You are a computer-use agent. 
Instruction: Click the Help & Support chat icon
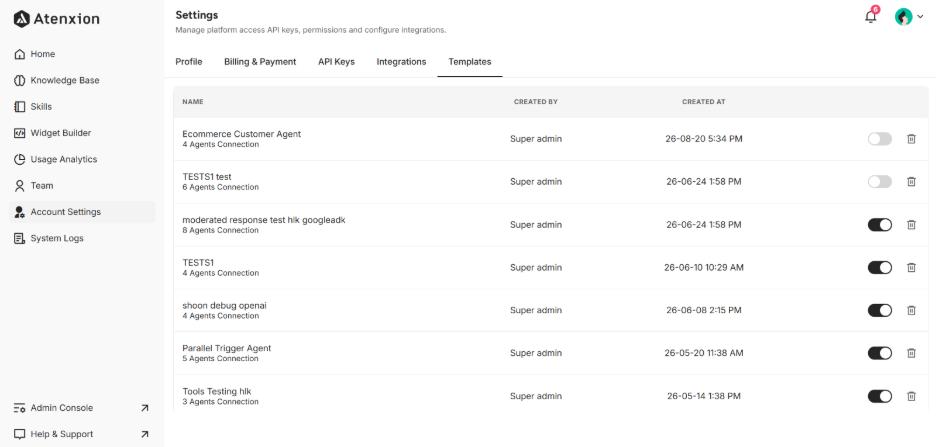click(19, 434)
